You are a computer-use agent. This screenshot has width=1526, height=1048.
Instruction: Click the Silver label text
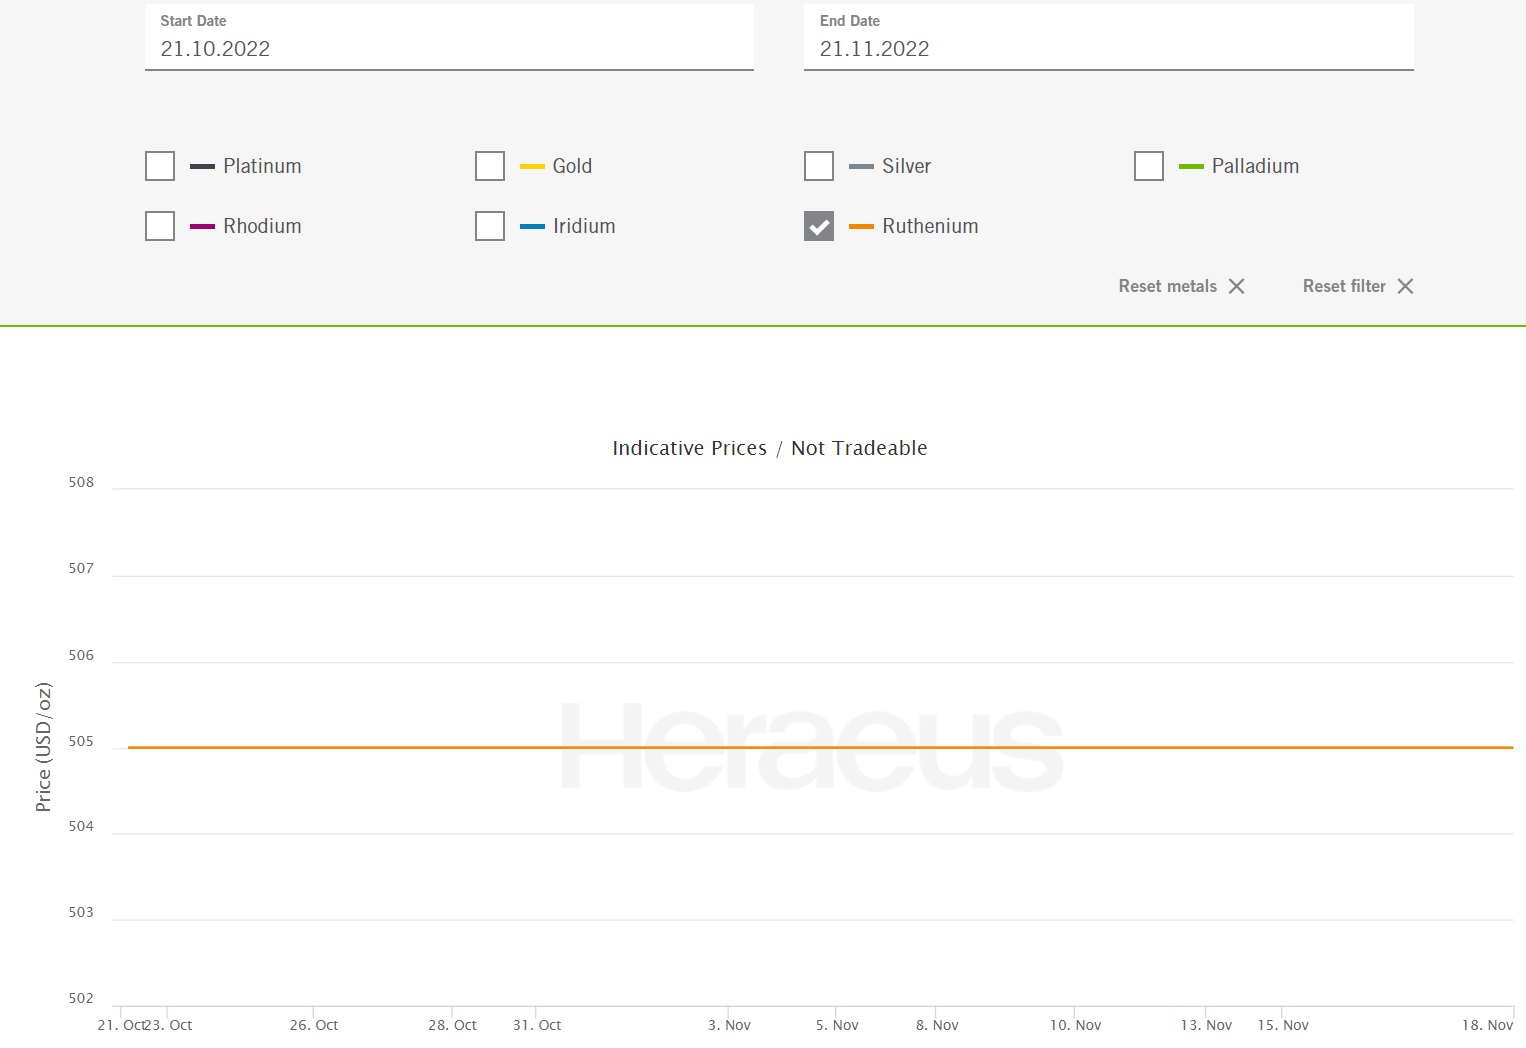[906, 166]
